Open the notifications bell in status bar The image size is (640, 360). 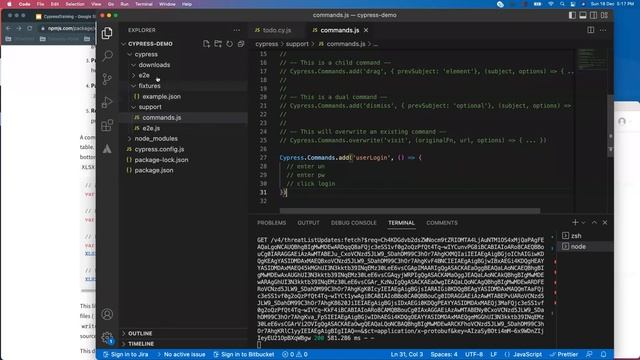[603, 354]
